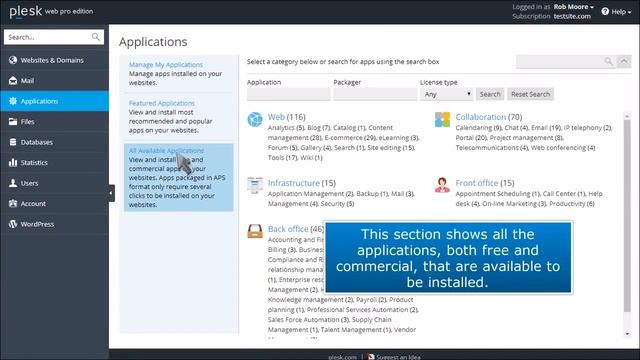
Task: Click the Users person icon
Action: coord(13,183)
